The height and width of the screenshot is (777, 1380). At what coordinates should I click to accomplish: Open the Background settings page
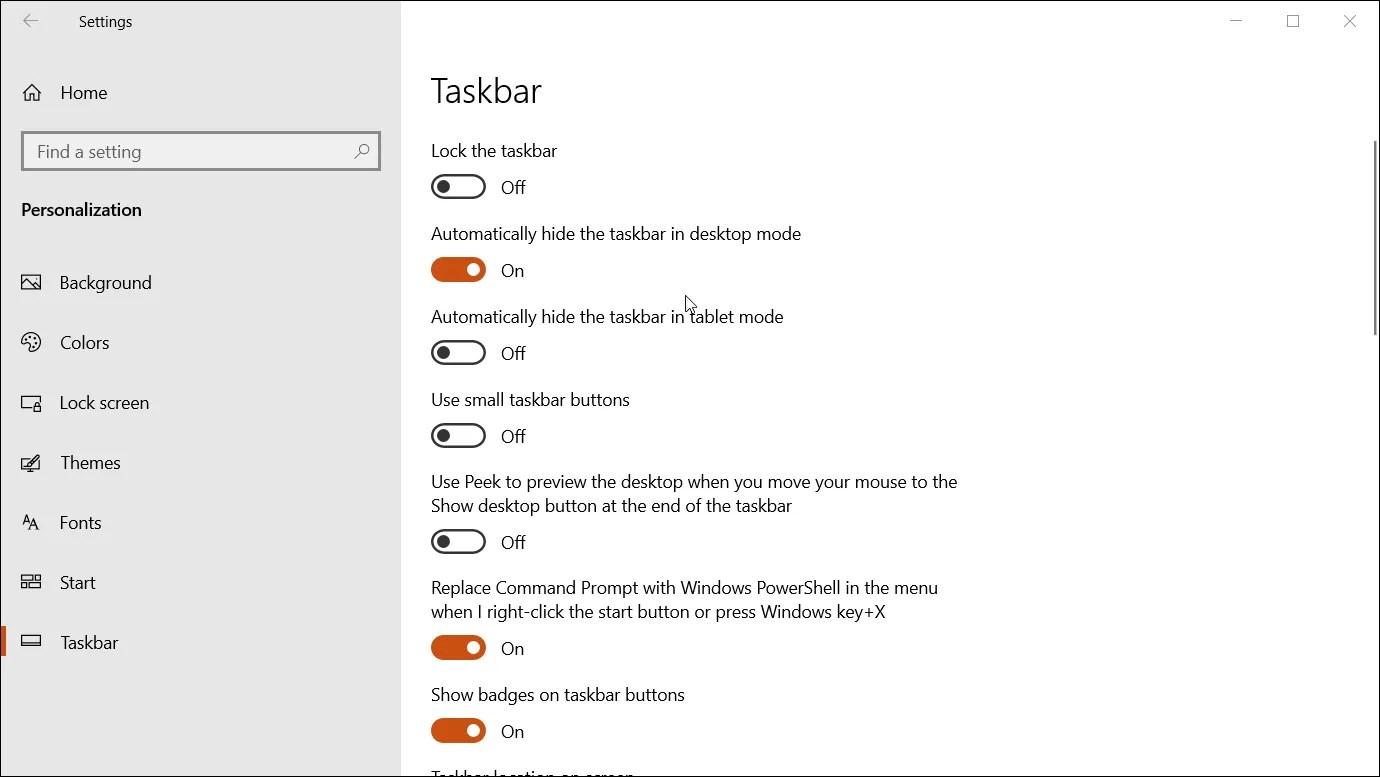[200, 283]
